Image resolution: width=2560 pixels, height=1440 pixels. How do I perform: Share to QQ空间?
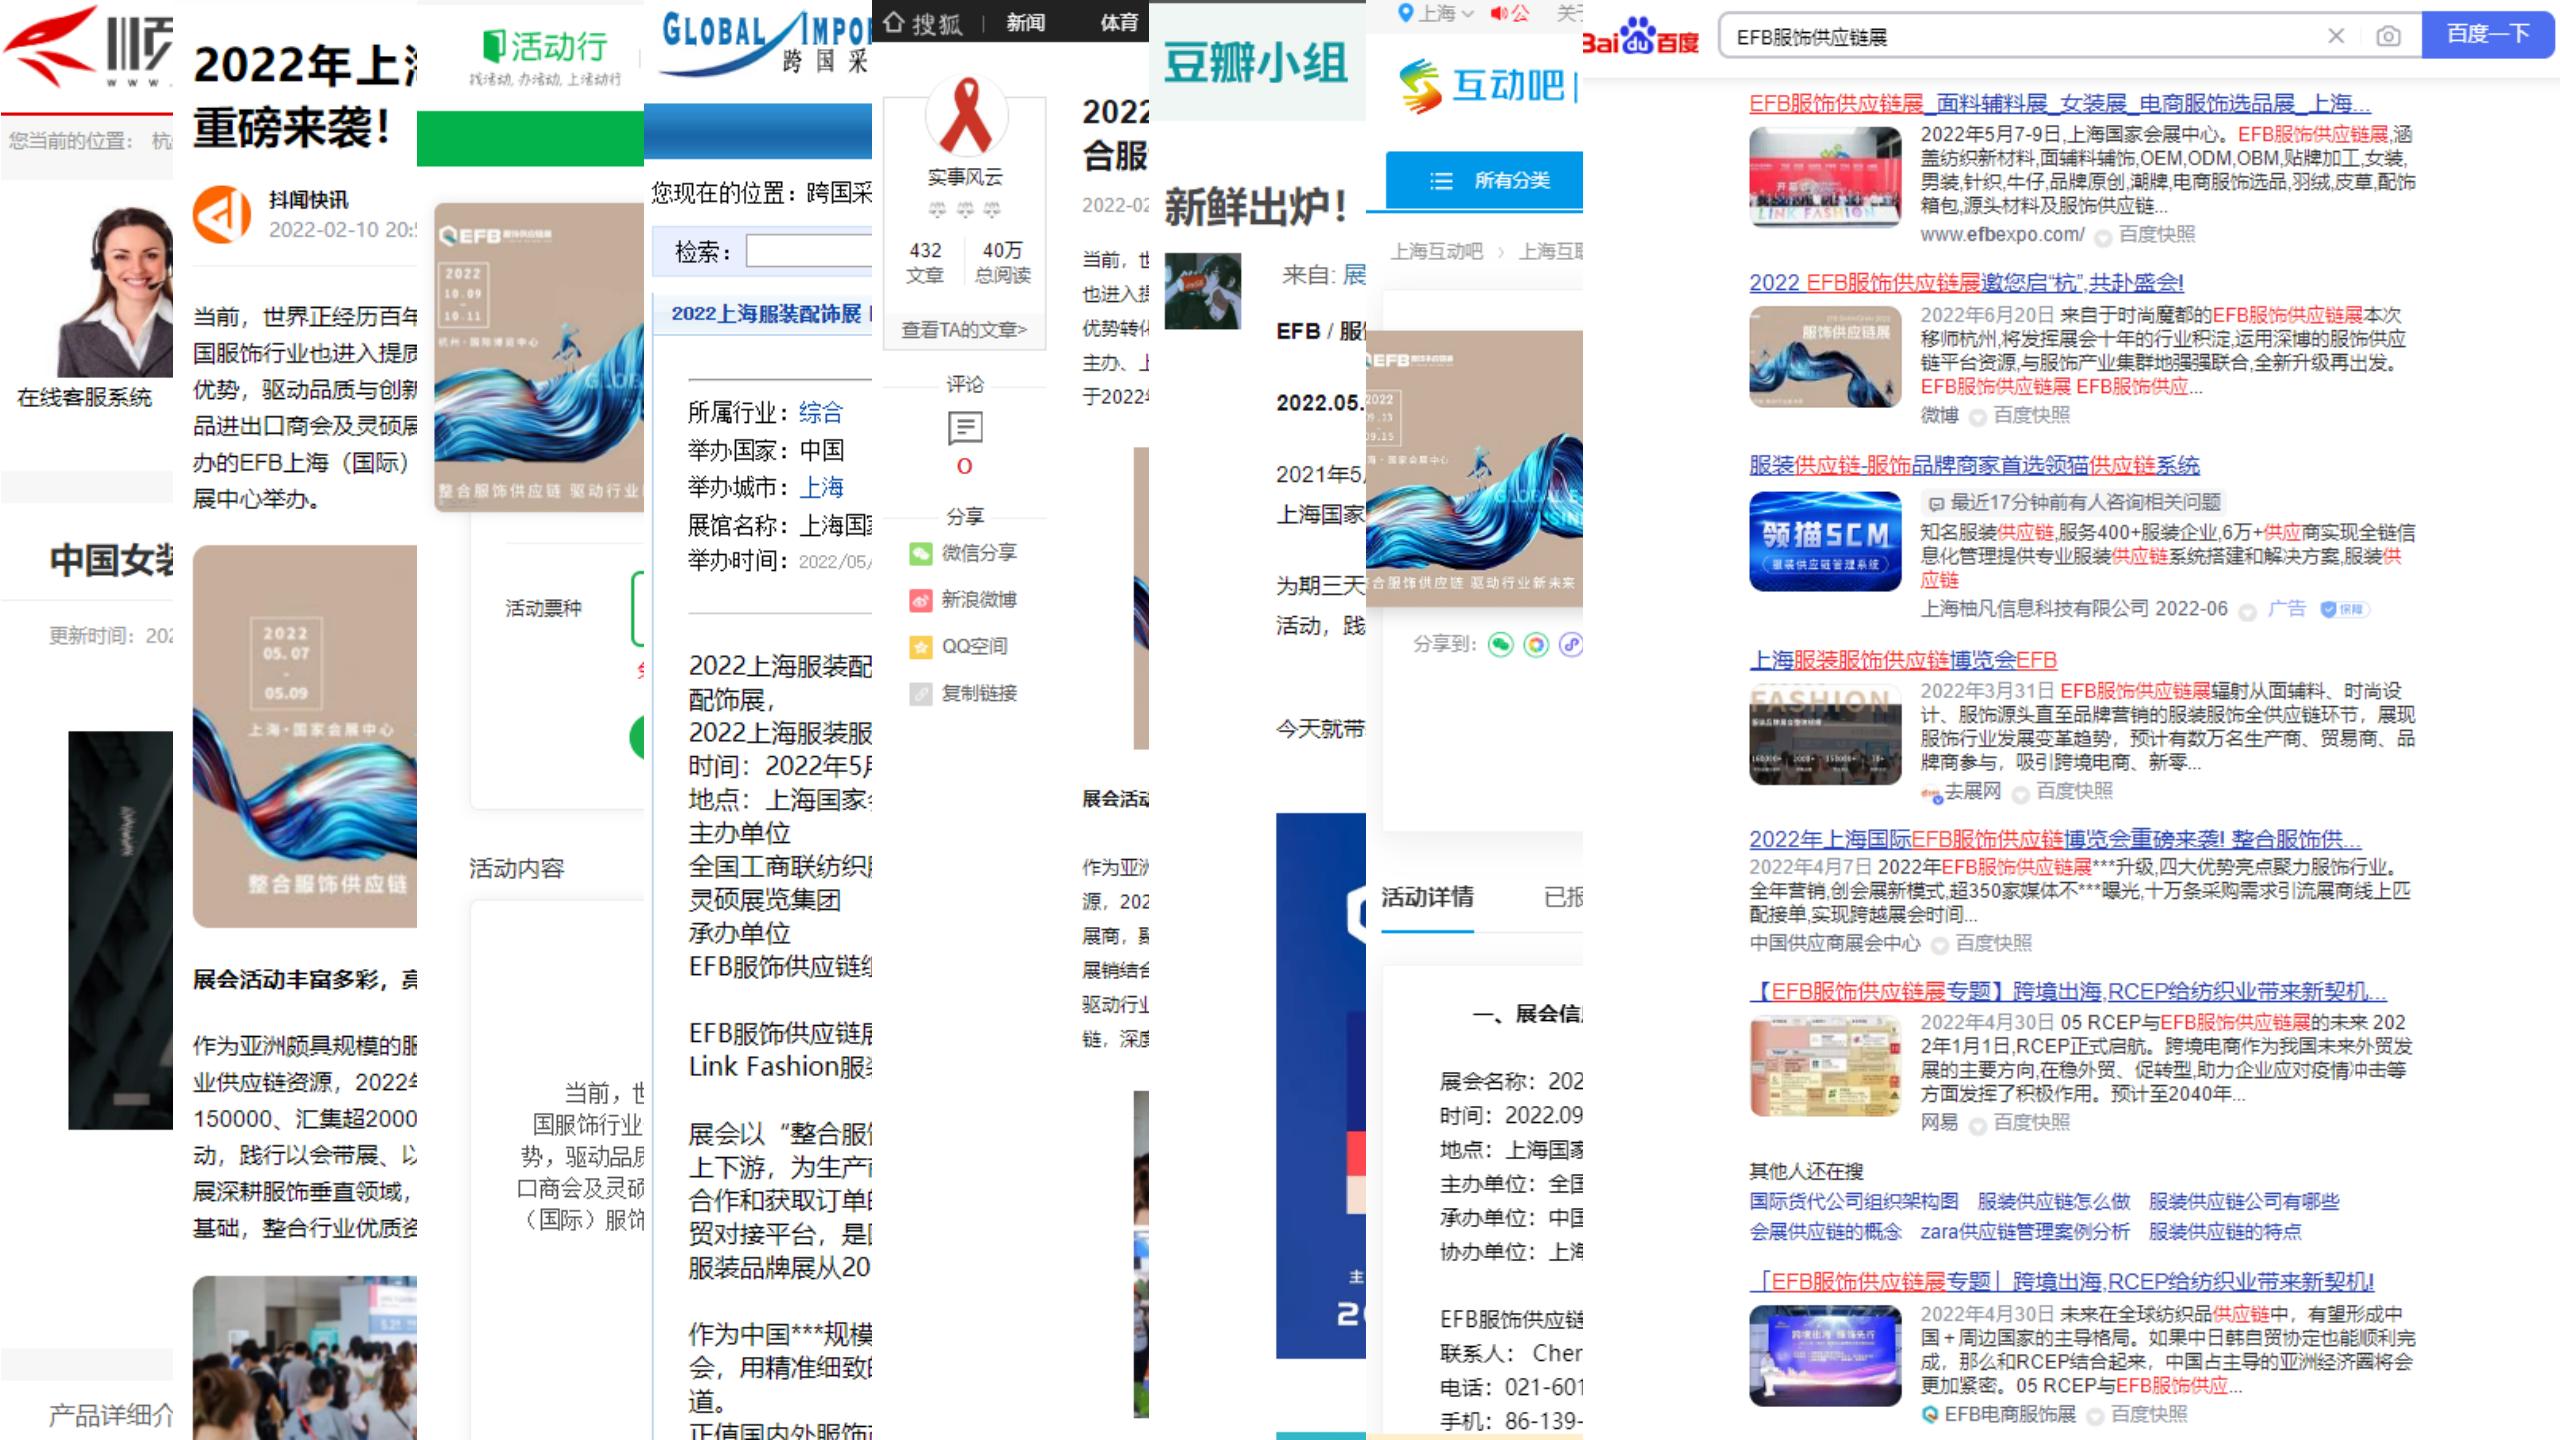click(958, 647)
